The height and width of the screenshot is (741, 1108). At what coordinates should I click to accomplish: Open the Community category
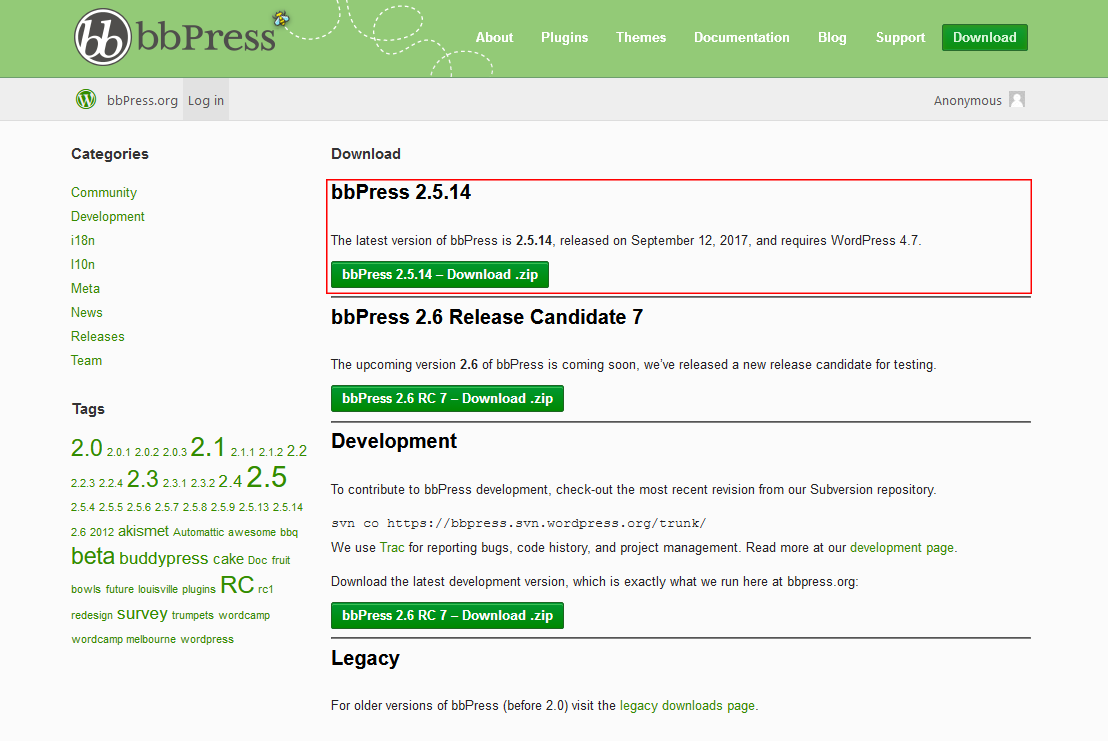pyautogui.click(x=104, y=192)
